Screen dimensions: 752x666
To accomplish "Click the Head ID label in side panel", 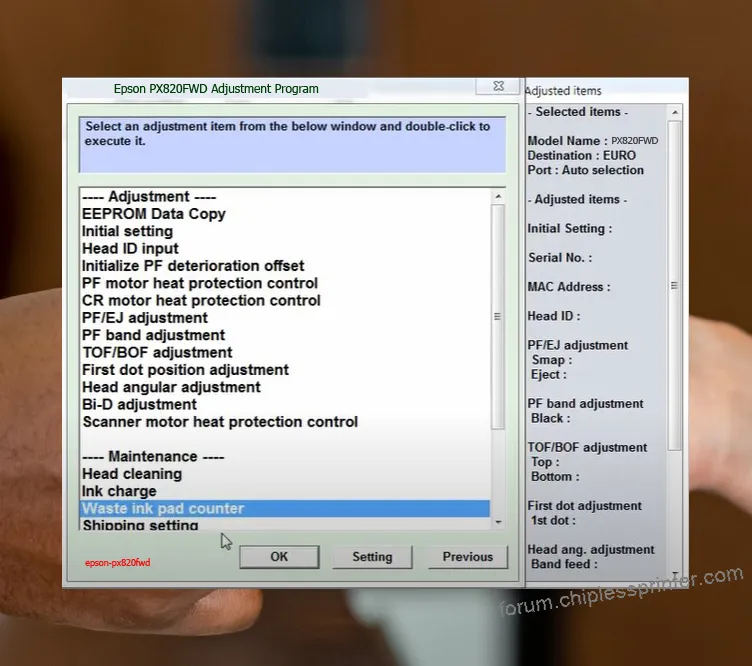I will point(554,316).
